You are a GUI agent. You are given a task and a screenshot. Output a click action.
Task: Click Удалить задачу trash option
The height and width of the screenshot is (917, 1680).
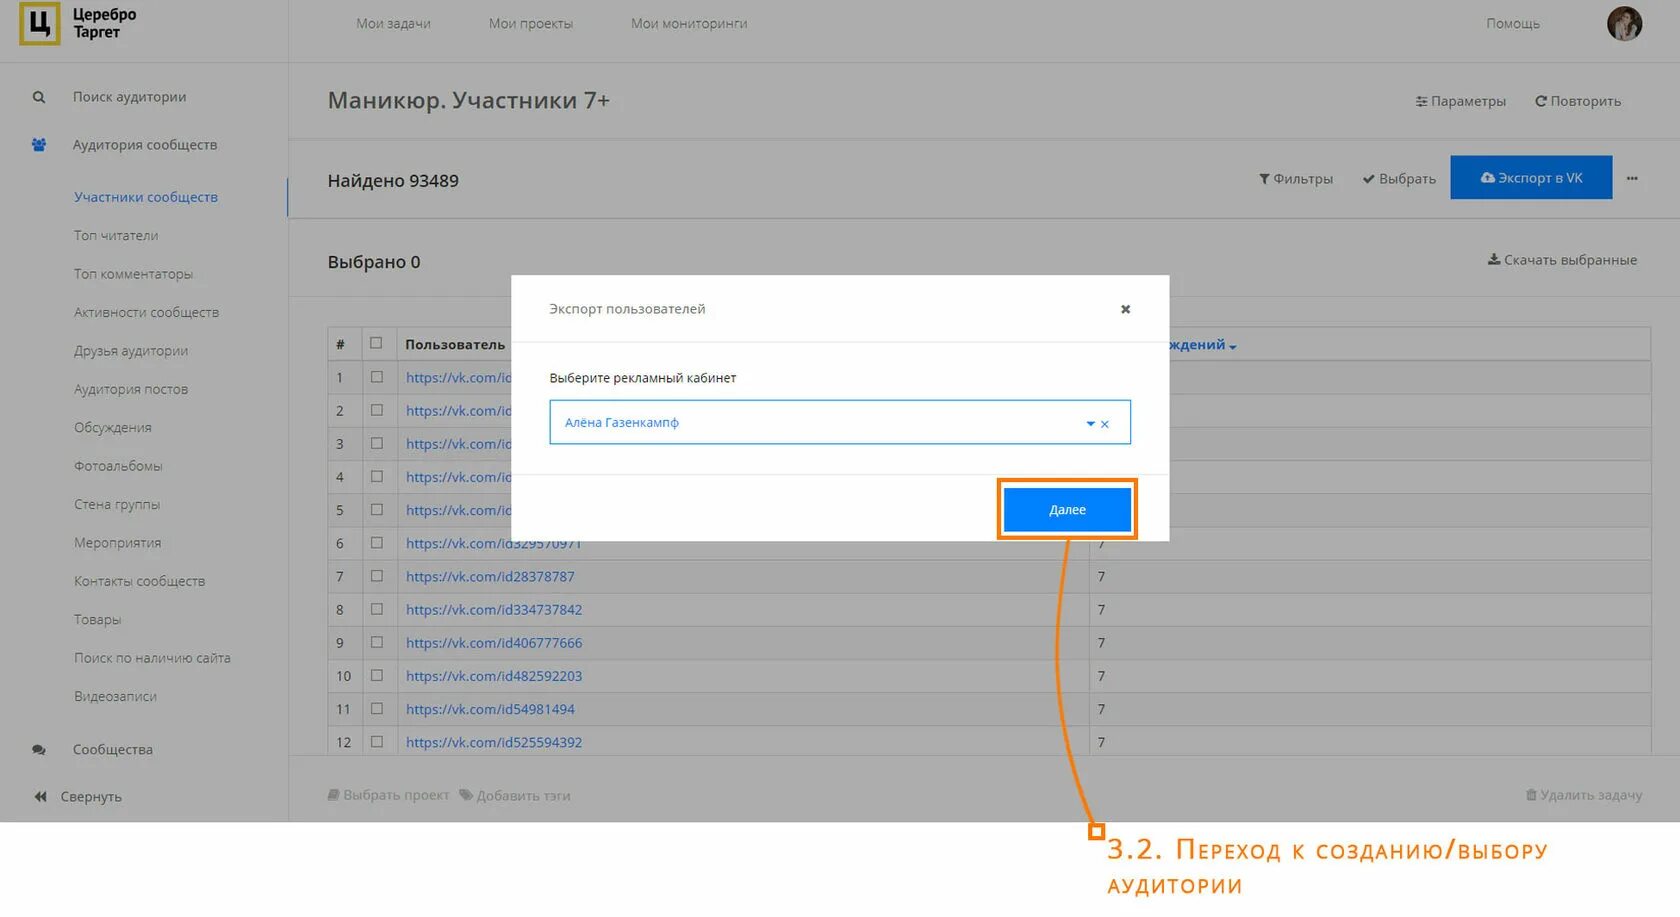tap(1584, 795)
